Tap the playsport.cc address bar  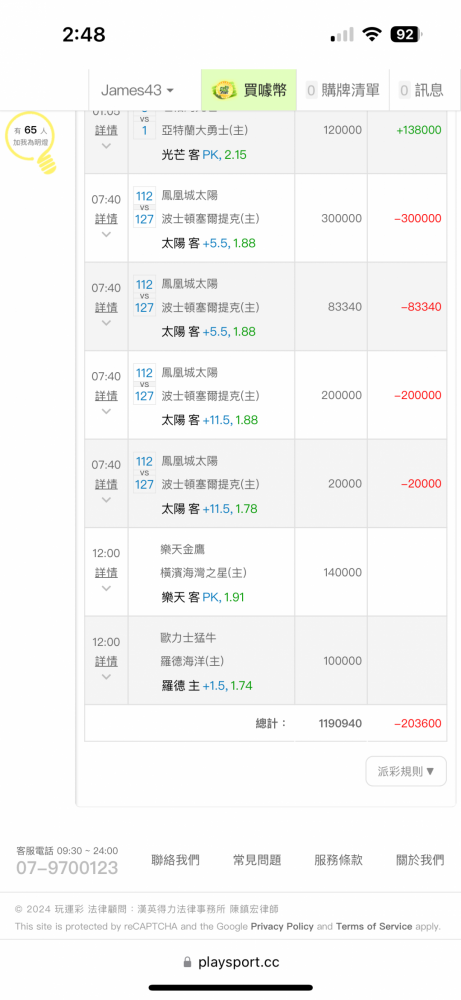[231, 962]
